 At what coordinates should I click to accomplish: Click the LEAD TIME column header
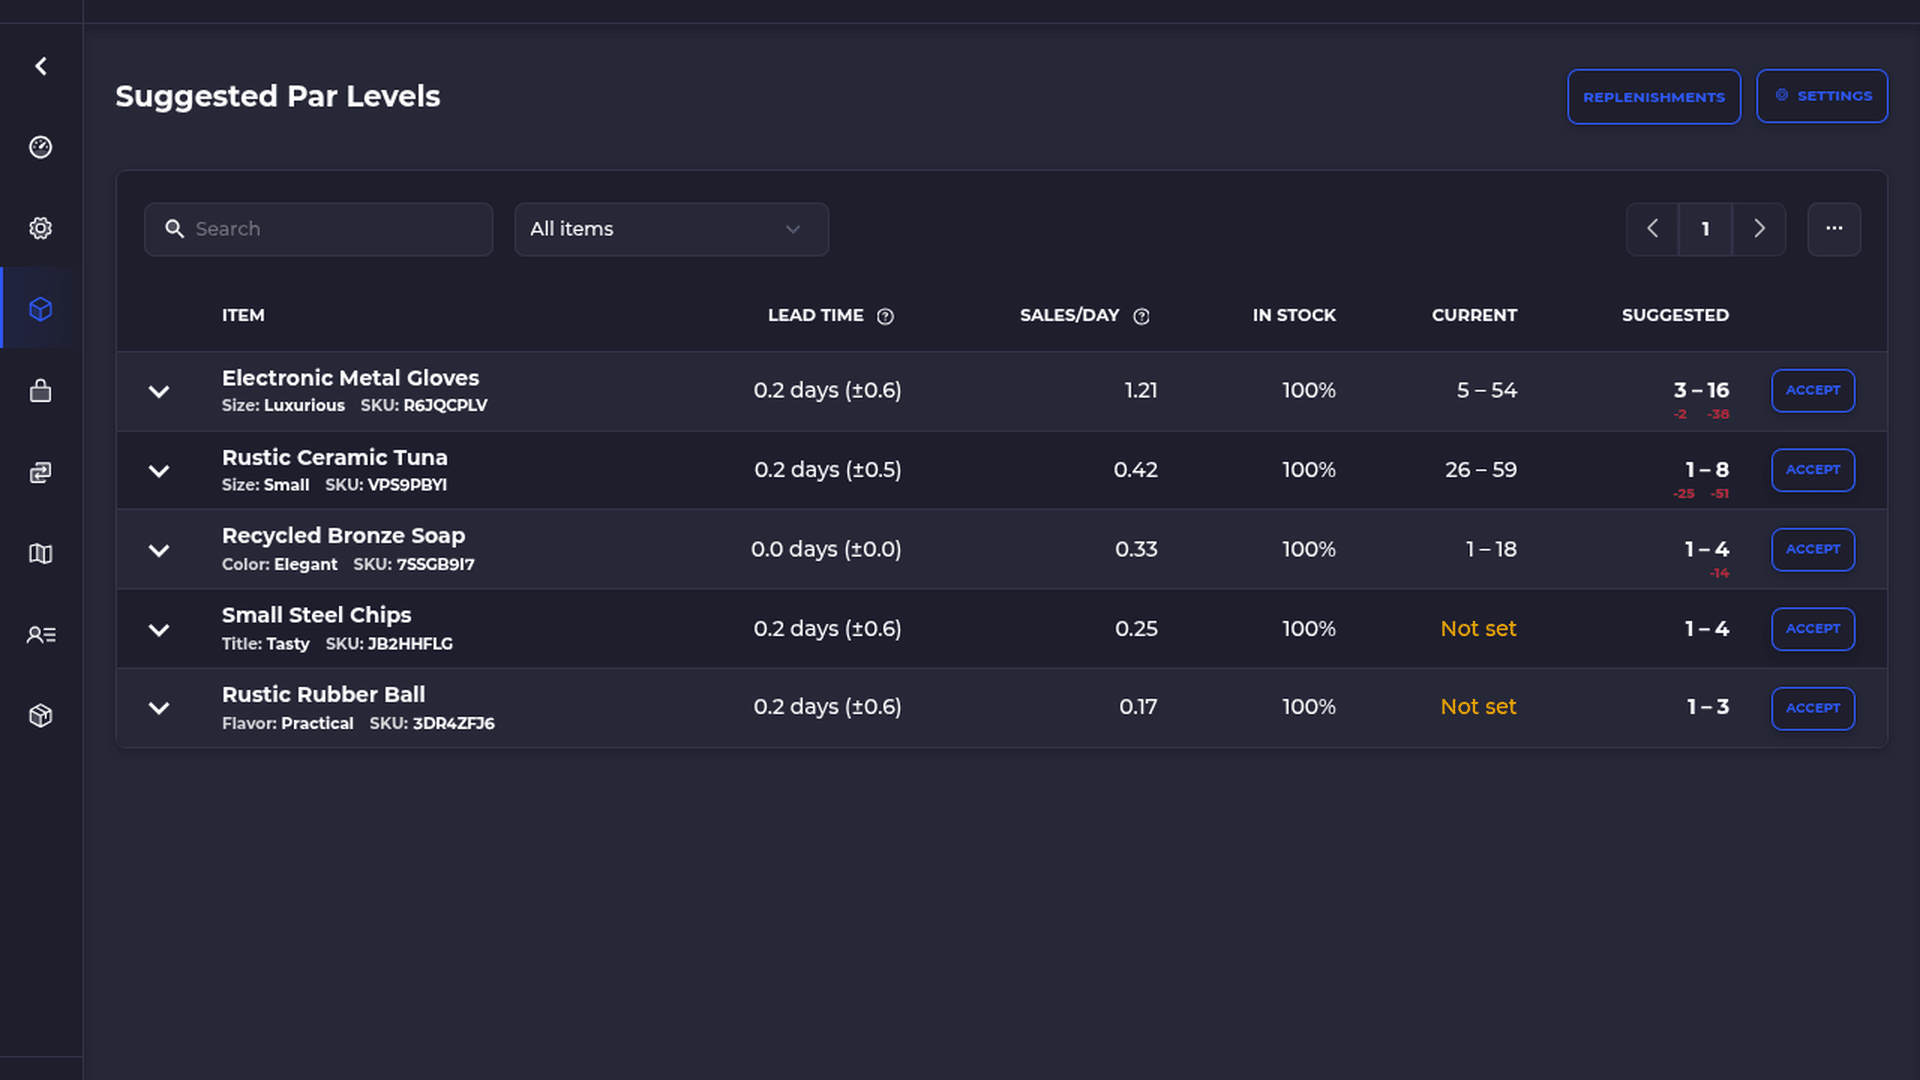[815, 315]
